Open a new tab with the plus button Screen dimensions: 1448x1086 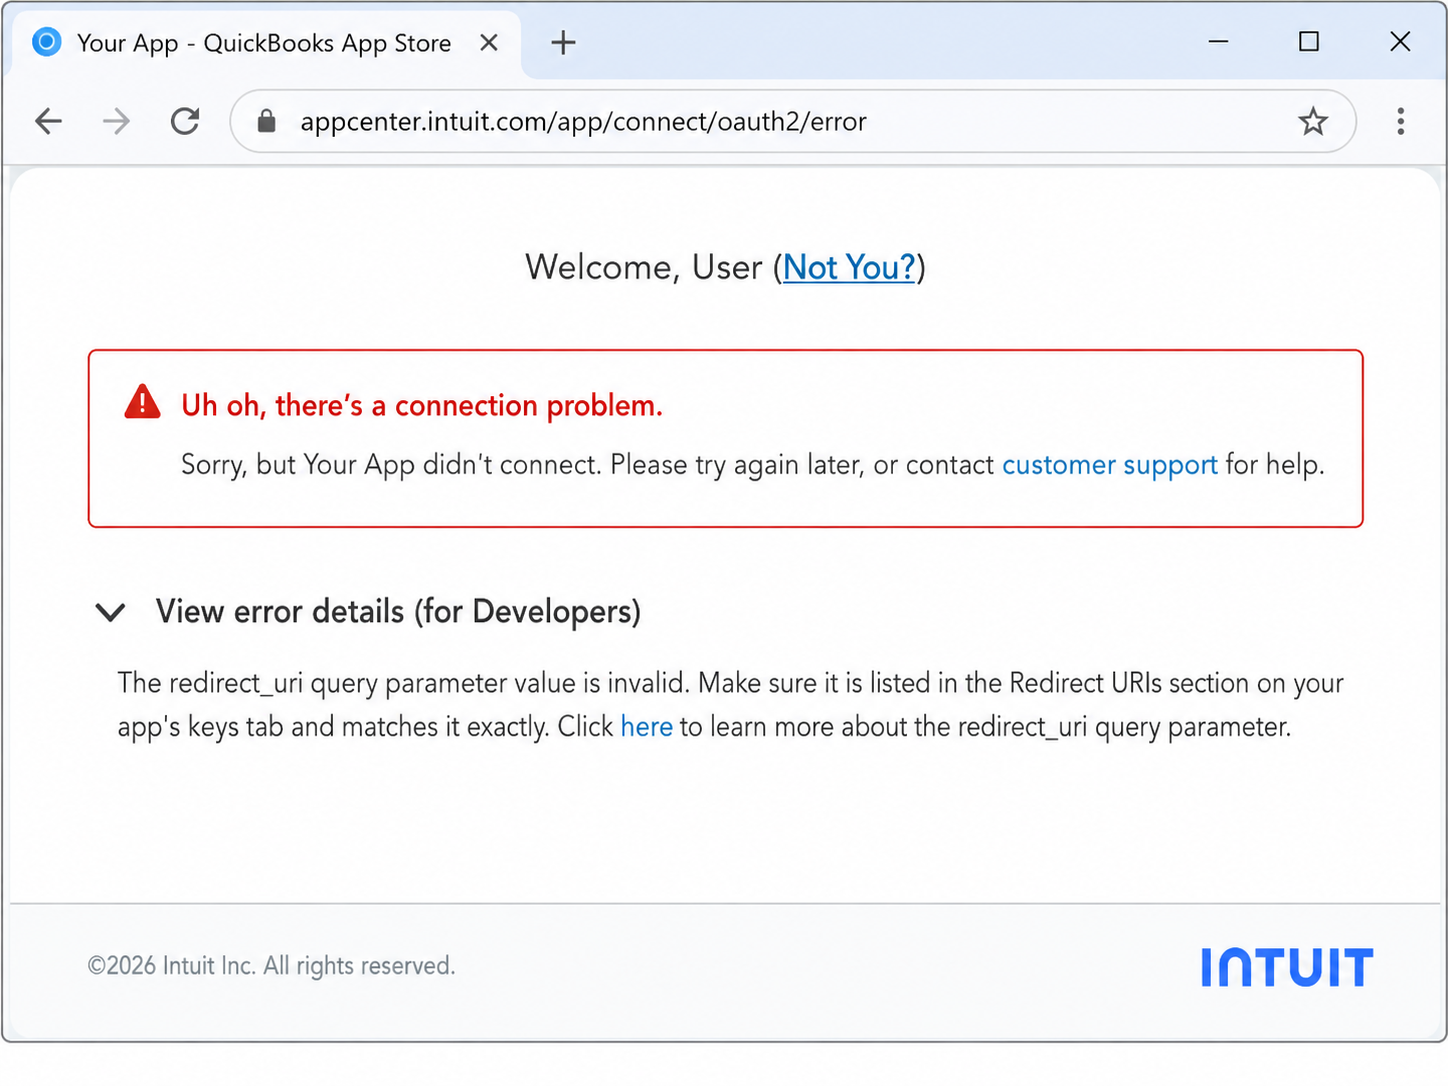click(564, 43)
